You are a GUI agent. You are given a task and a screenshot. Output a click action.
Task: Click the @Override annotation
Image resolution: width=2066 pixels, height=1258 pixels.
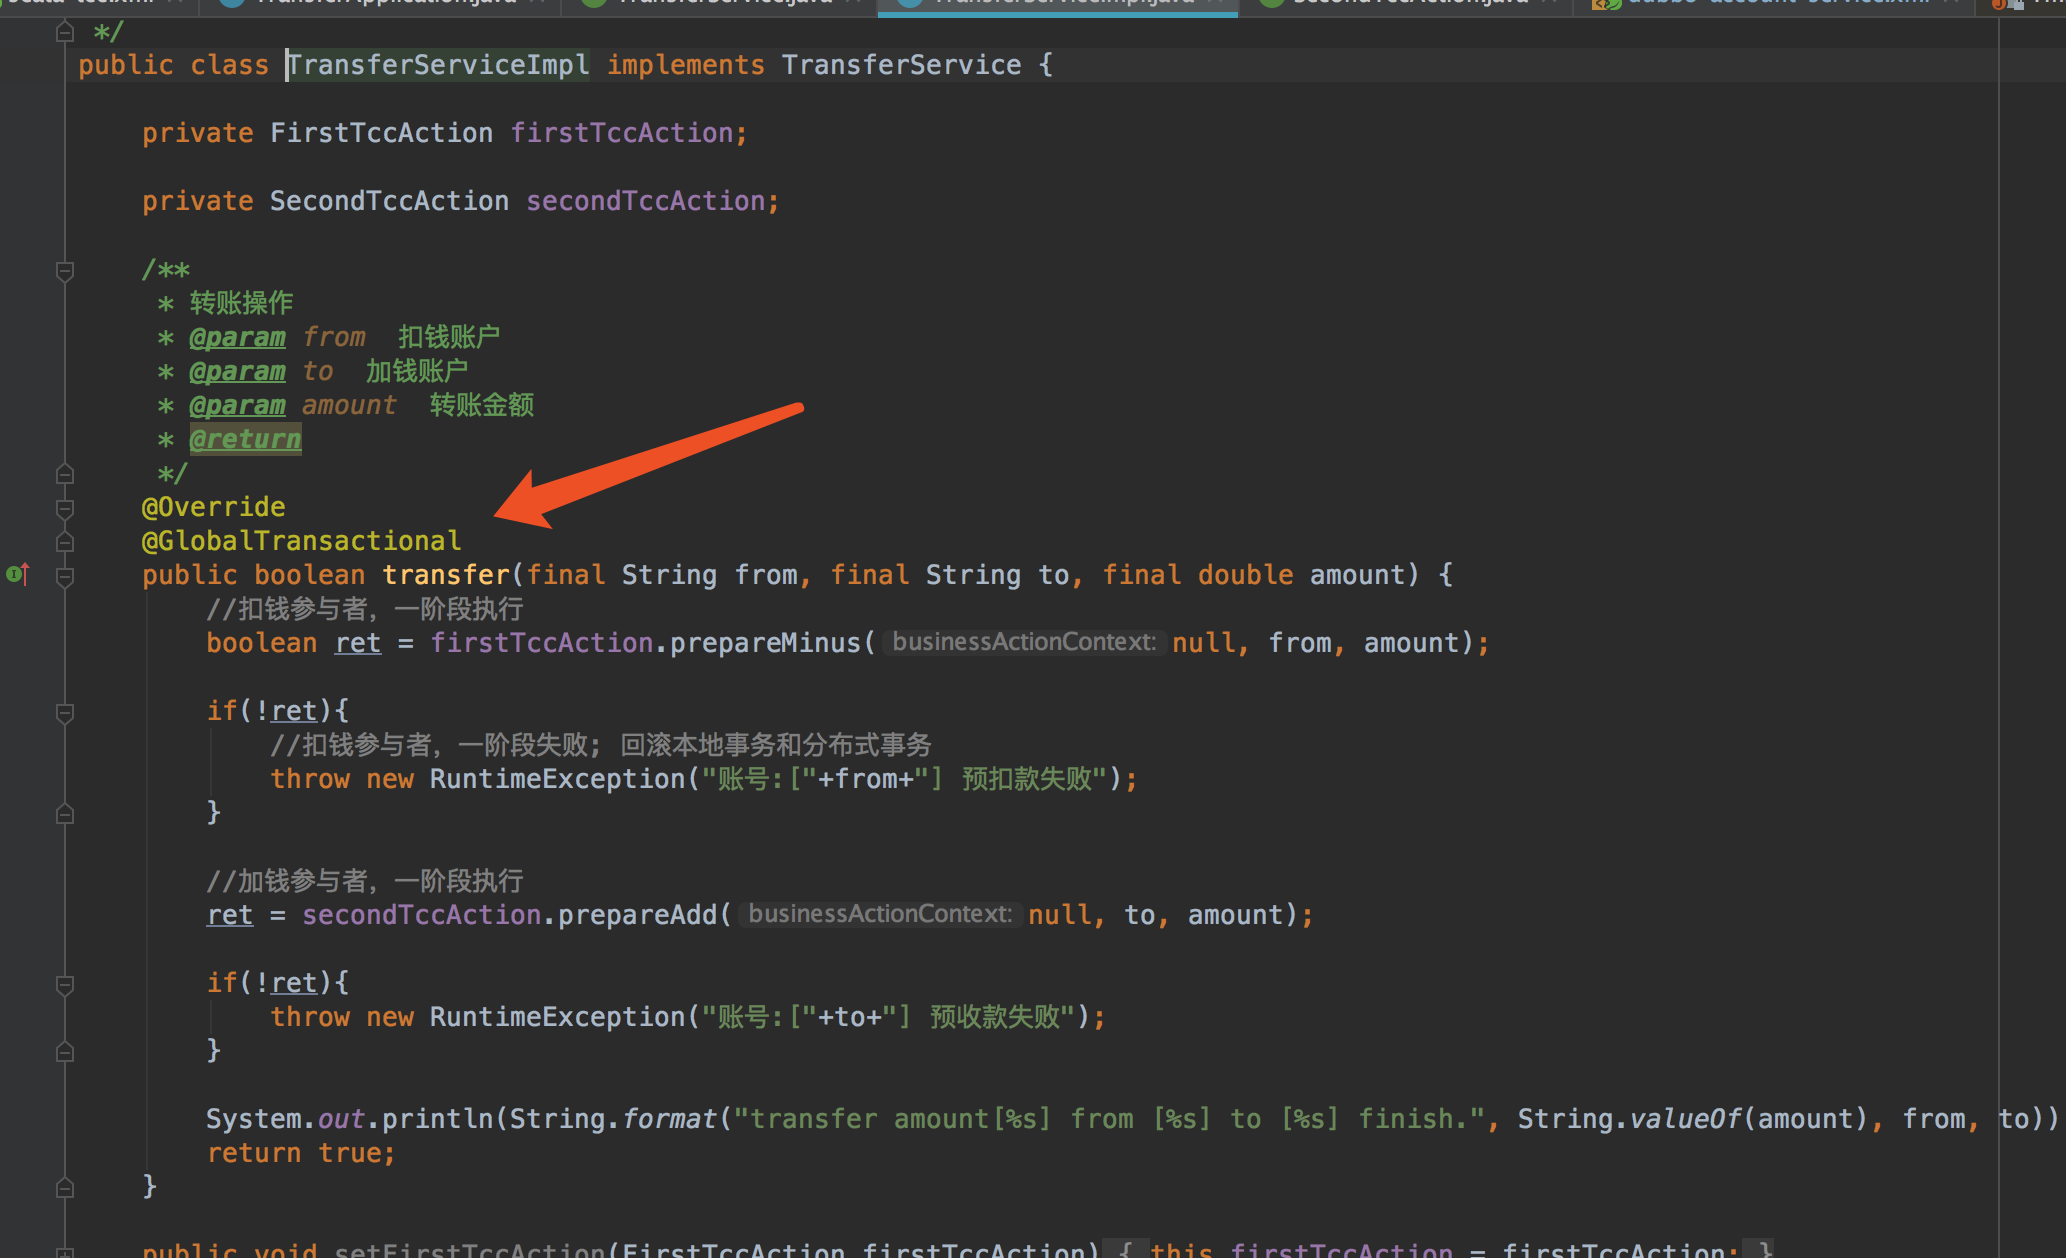(x=214, y=507)
